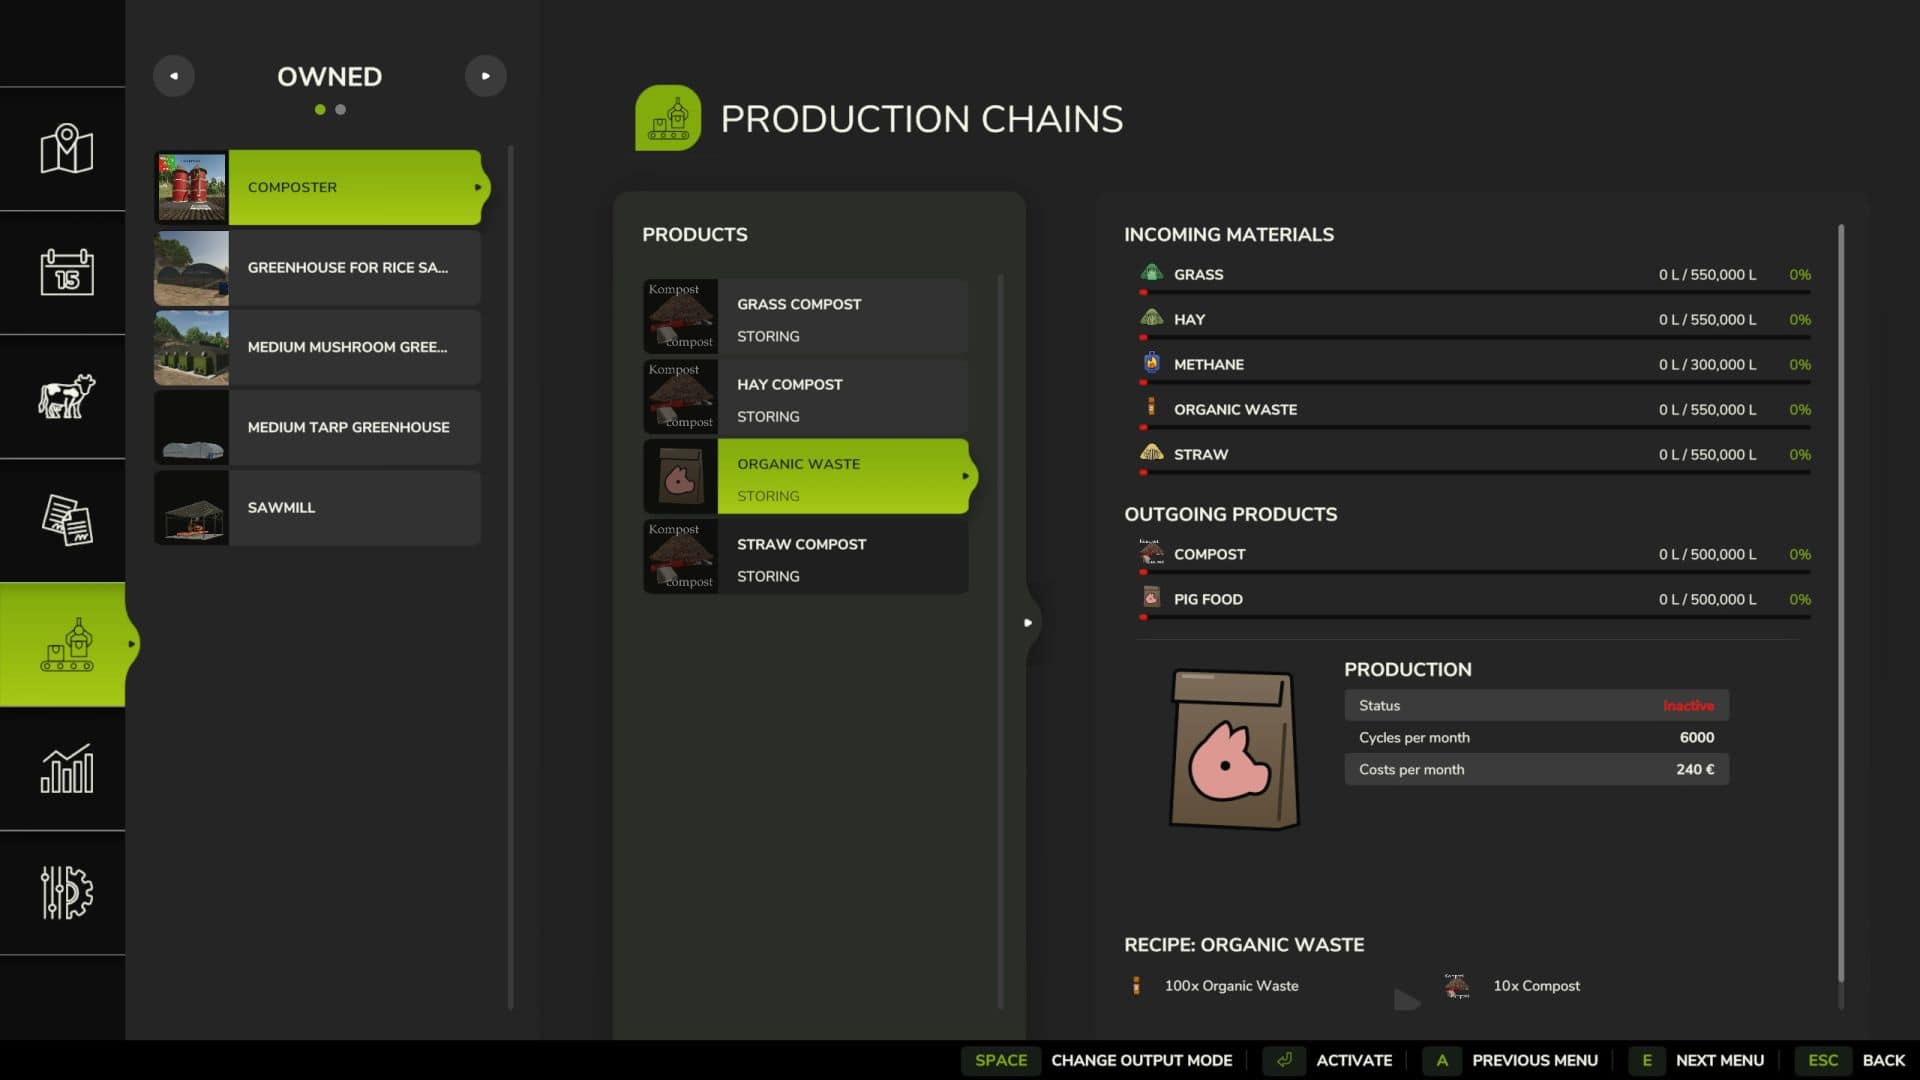Viewport: 1920px width, 1080px height.
Task: Click the Methane fill level bar
Action: 1475,382
